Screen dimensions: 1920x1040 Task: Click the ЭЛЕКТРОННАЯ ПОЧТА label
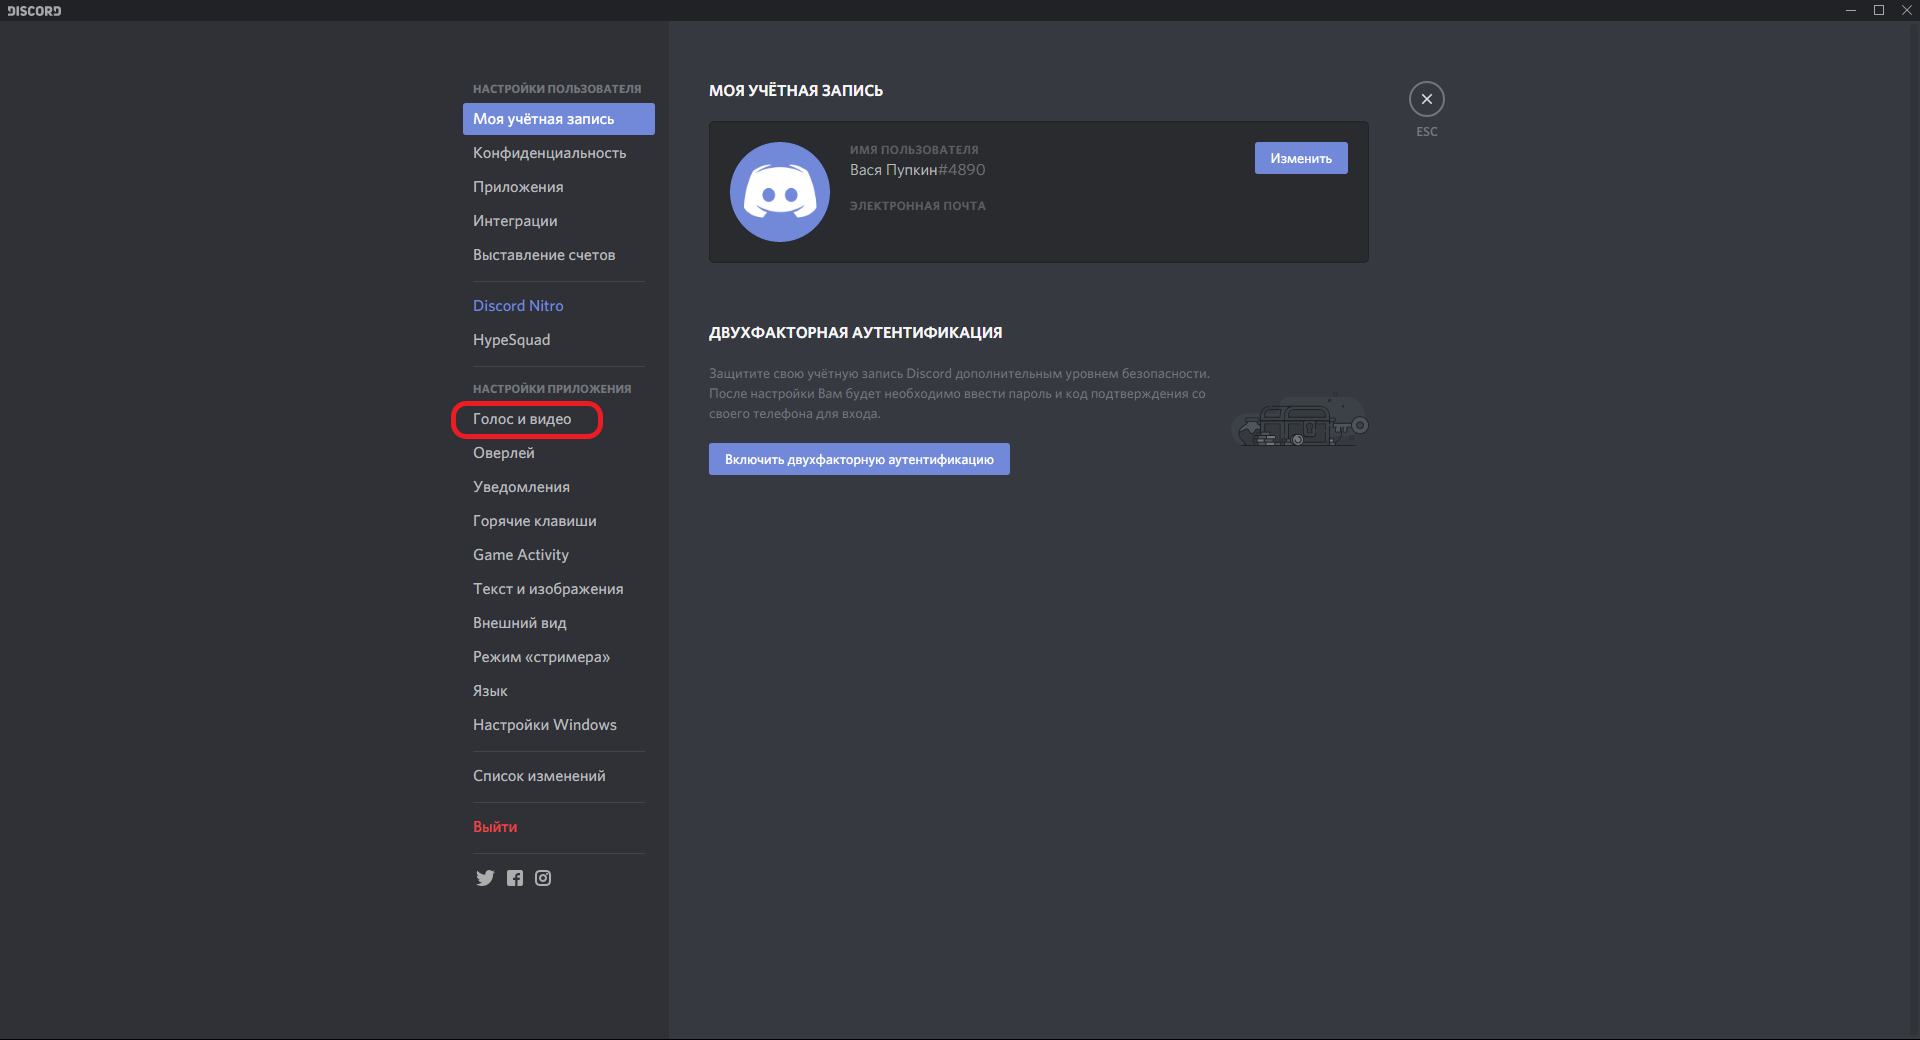point(917,206)
